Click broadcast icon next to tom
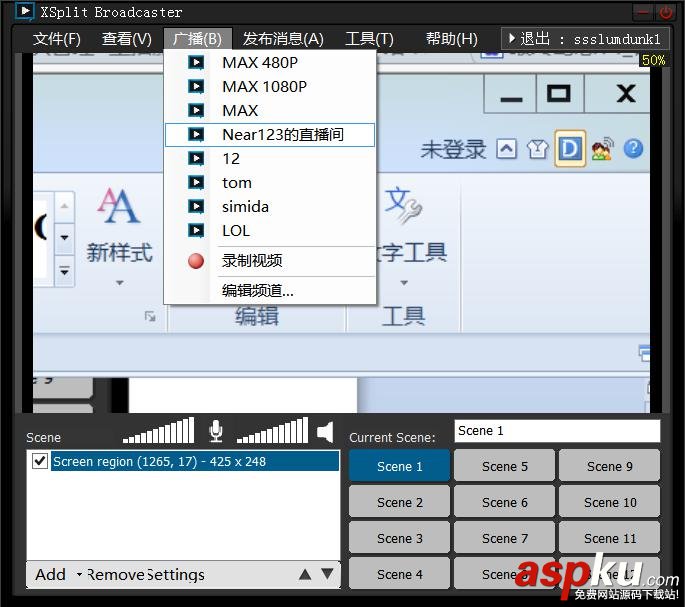 pyautogui.click(x=196, y=183)
